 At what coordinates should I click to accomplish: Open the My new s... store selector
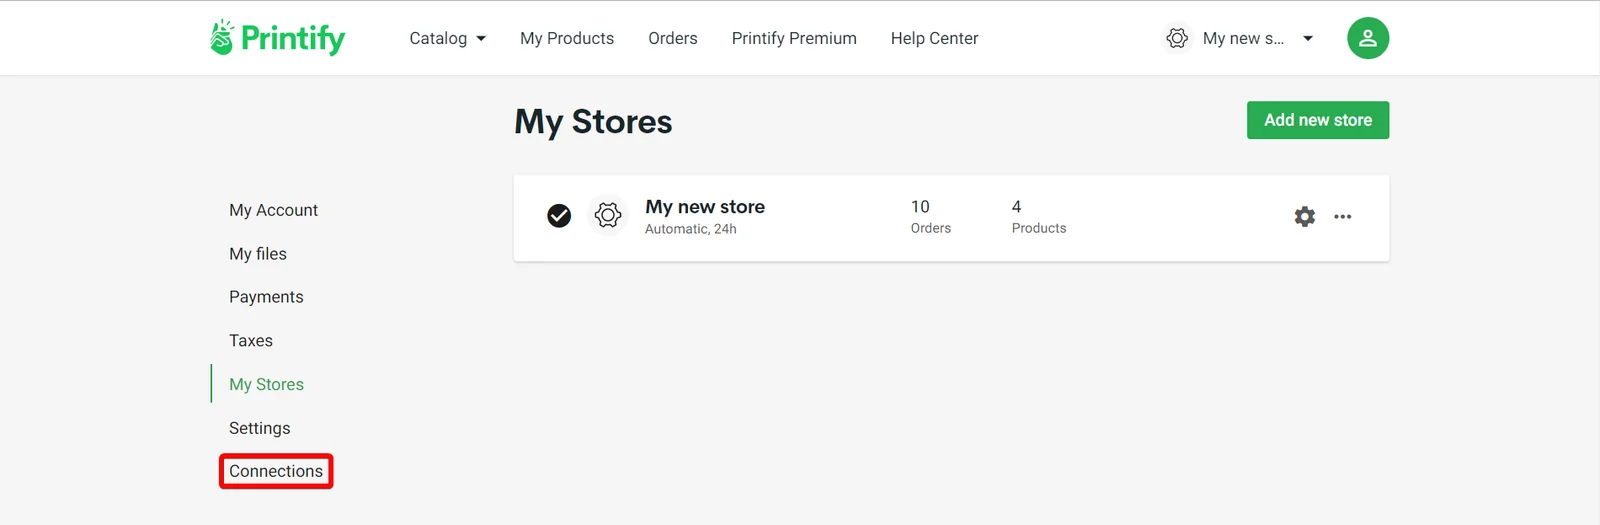(1243, 38)
